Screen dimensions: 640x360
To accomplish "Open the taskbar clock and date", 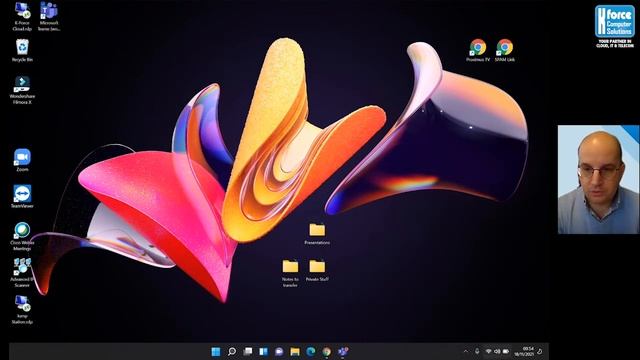I will coord(524,351).
